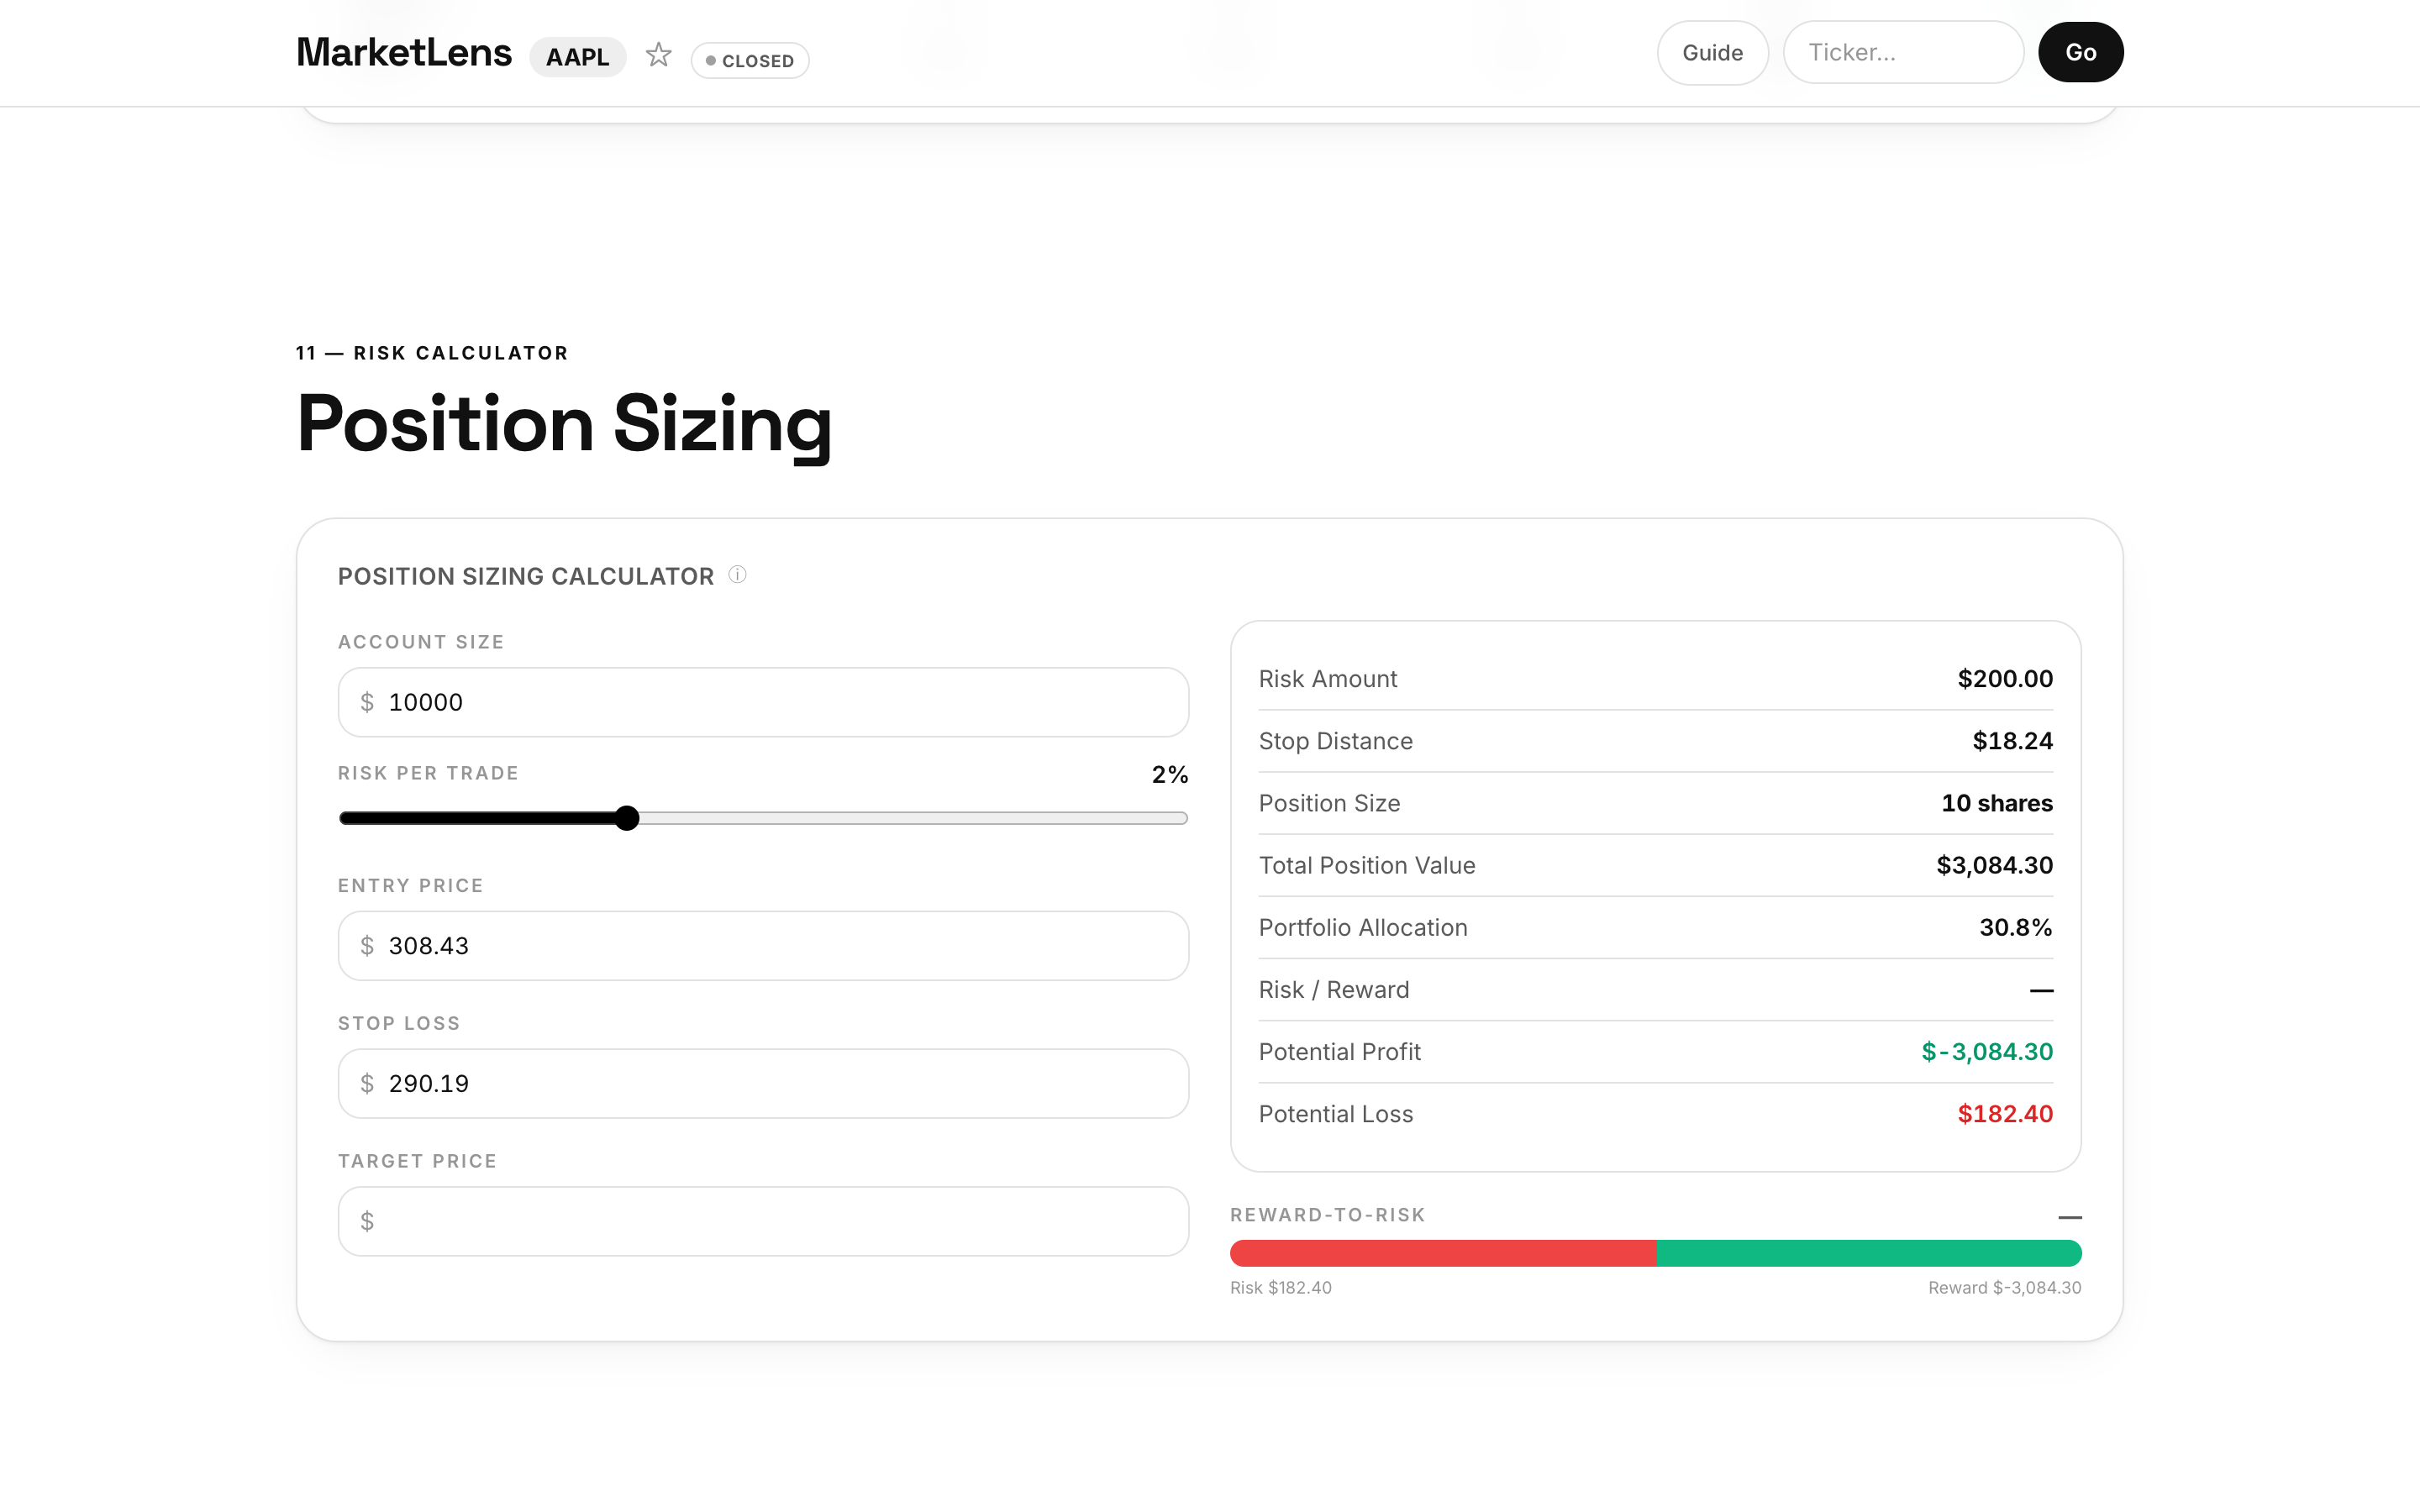Click the Stop Loss input showing 290.19

[763, 1083]
